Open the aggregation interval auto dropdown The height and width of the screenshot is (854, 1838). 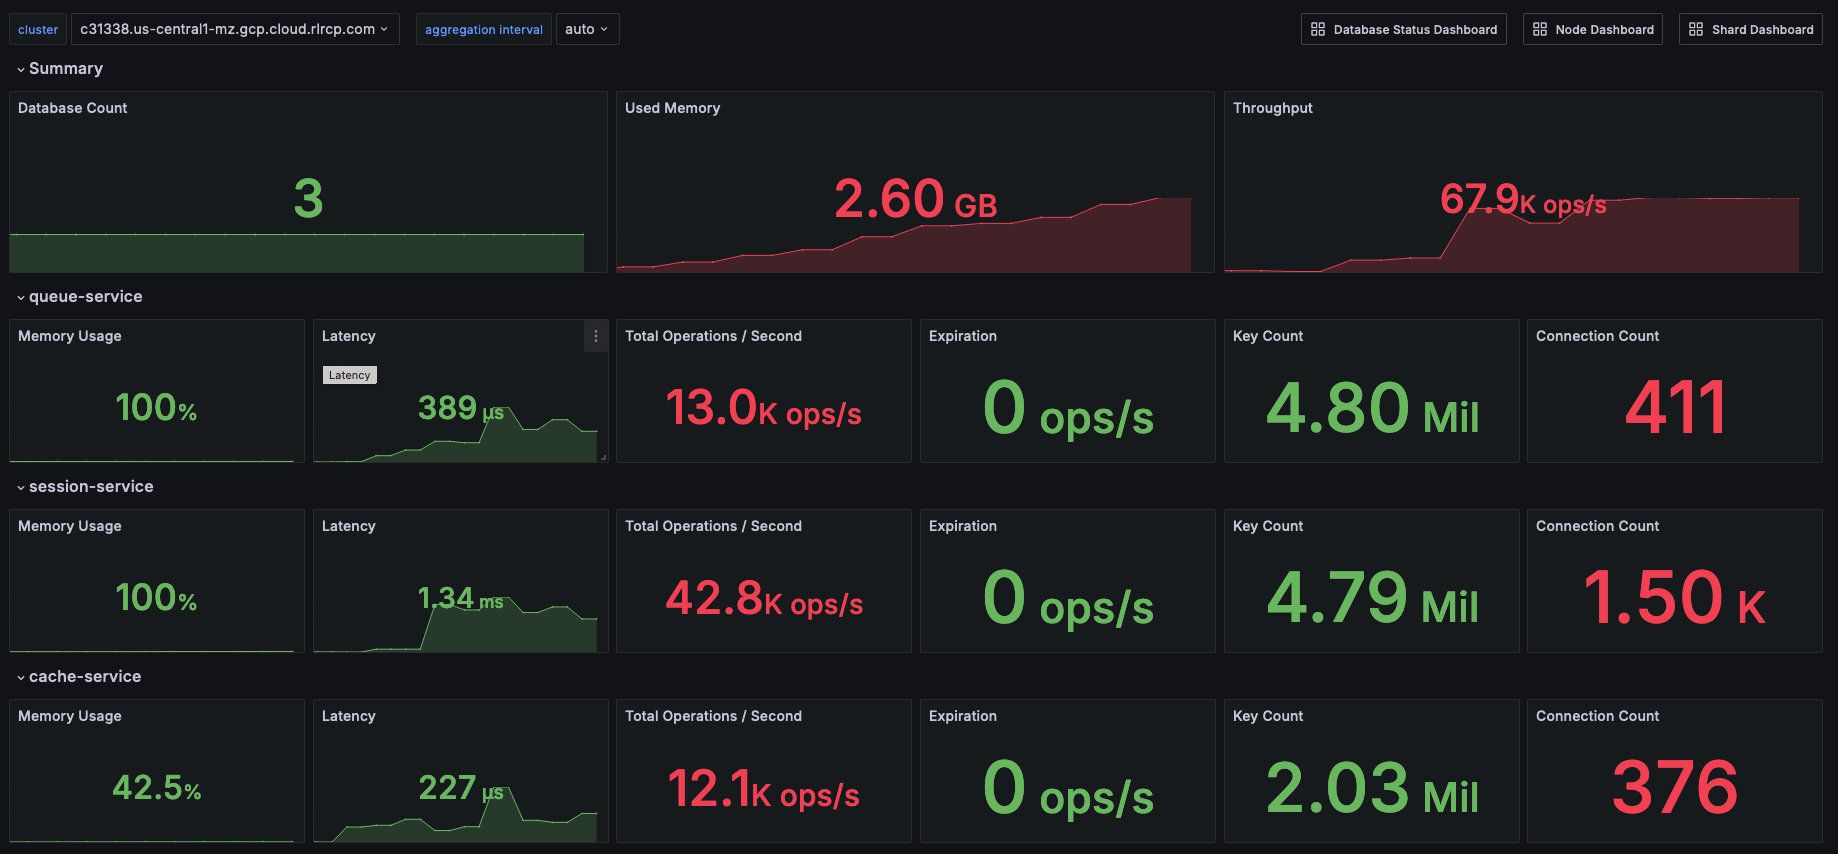point(586,29)
